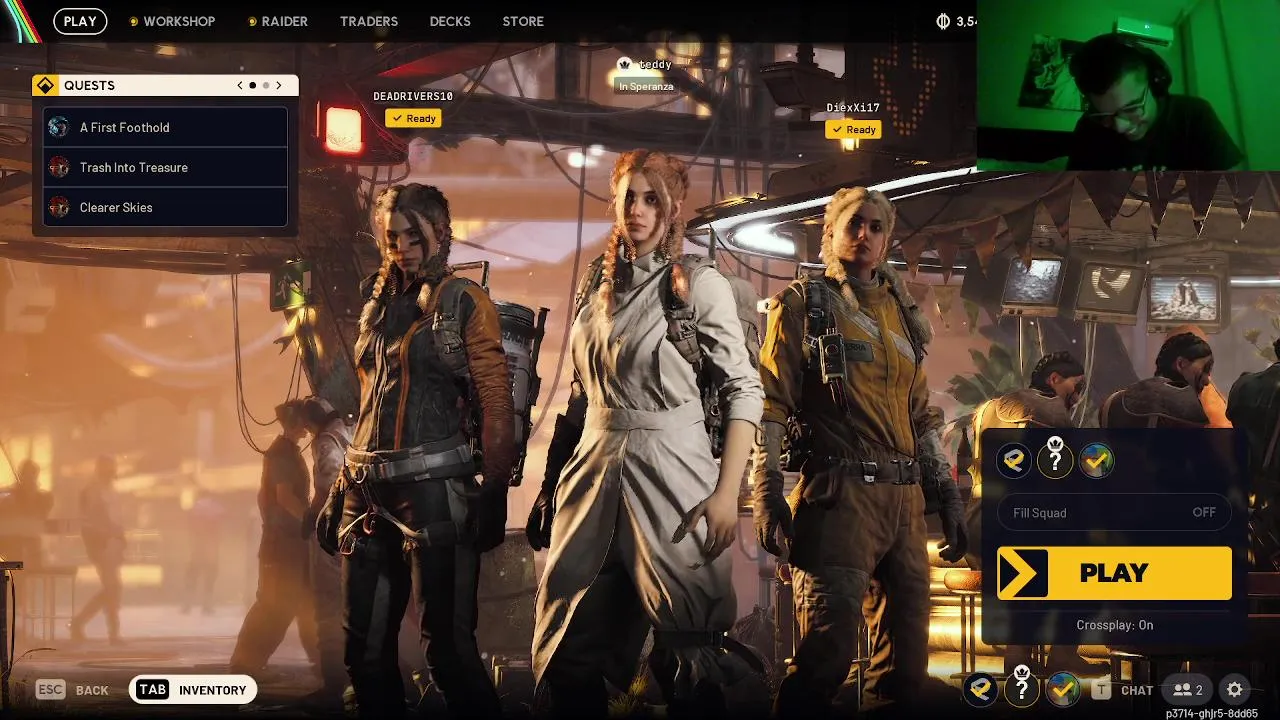Select the DEADRIVERS10 player name
1280x720 pixels.
413,96
